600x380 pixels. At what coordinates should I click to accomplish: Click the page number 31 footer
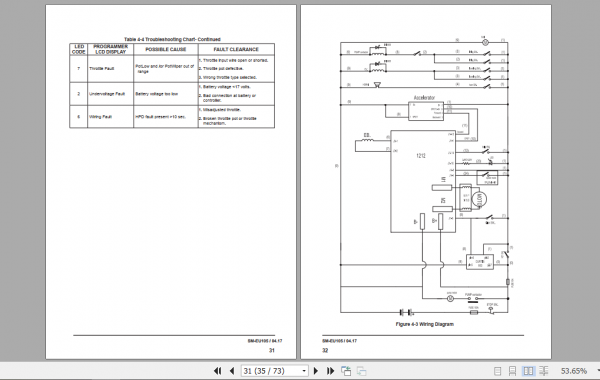272,350
